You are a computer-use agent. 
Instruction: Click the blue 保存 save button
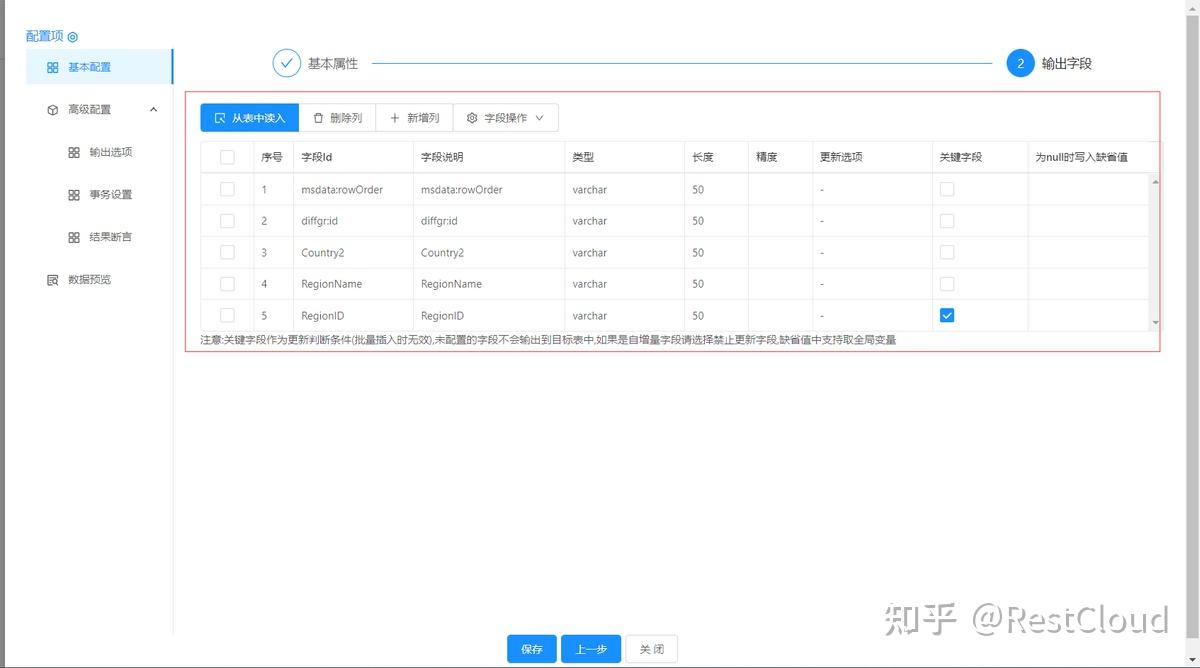click(531, 648)
